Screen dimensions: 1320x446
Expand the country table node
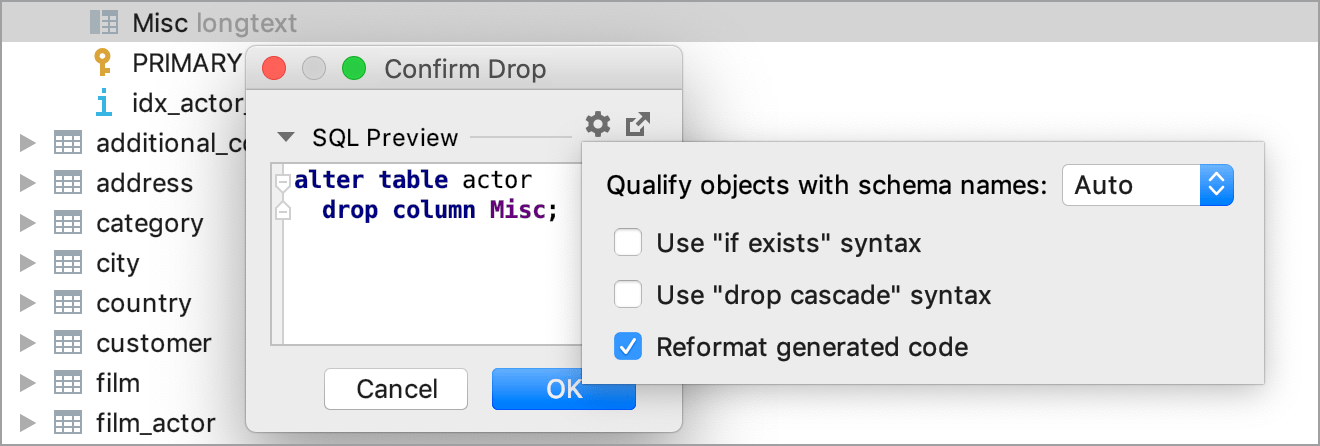28,303
